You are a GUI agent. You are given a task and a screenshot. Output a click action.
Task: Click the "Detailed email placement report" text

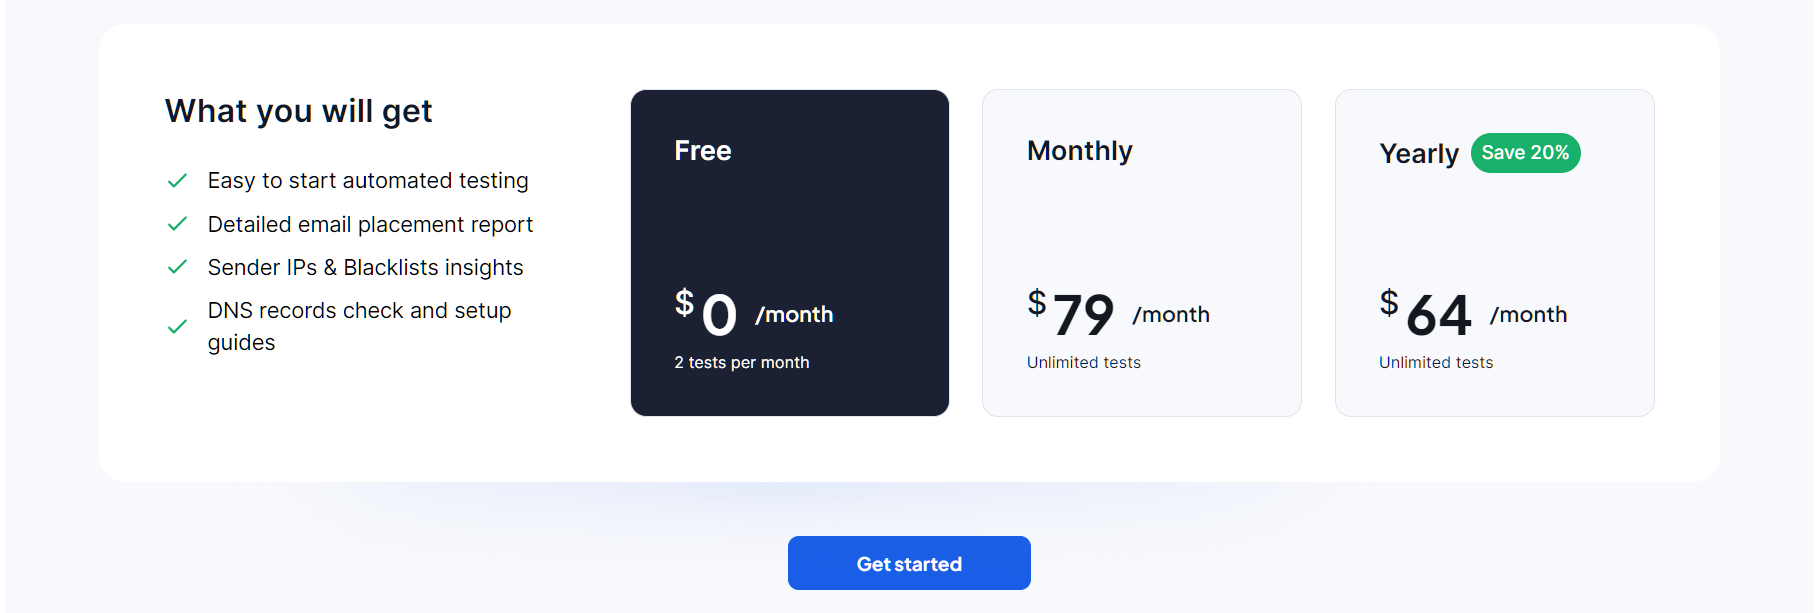(370, 225)
